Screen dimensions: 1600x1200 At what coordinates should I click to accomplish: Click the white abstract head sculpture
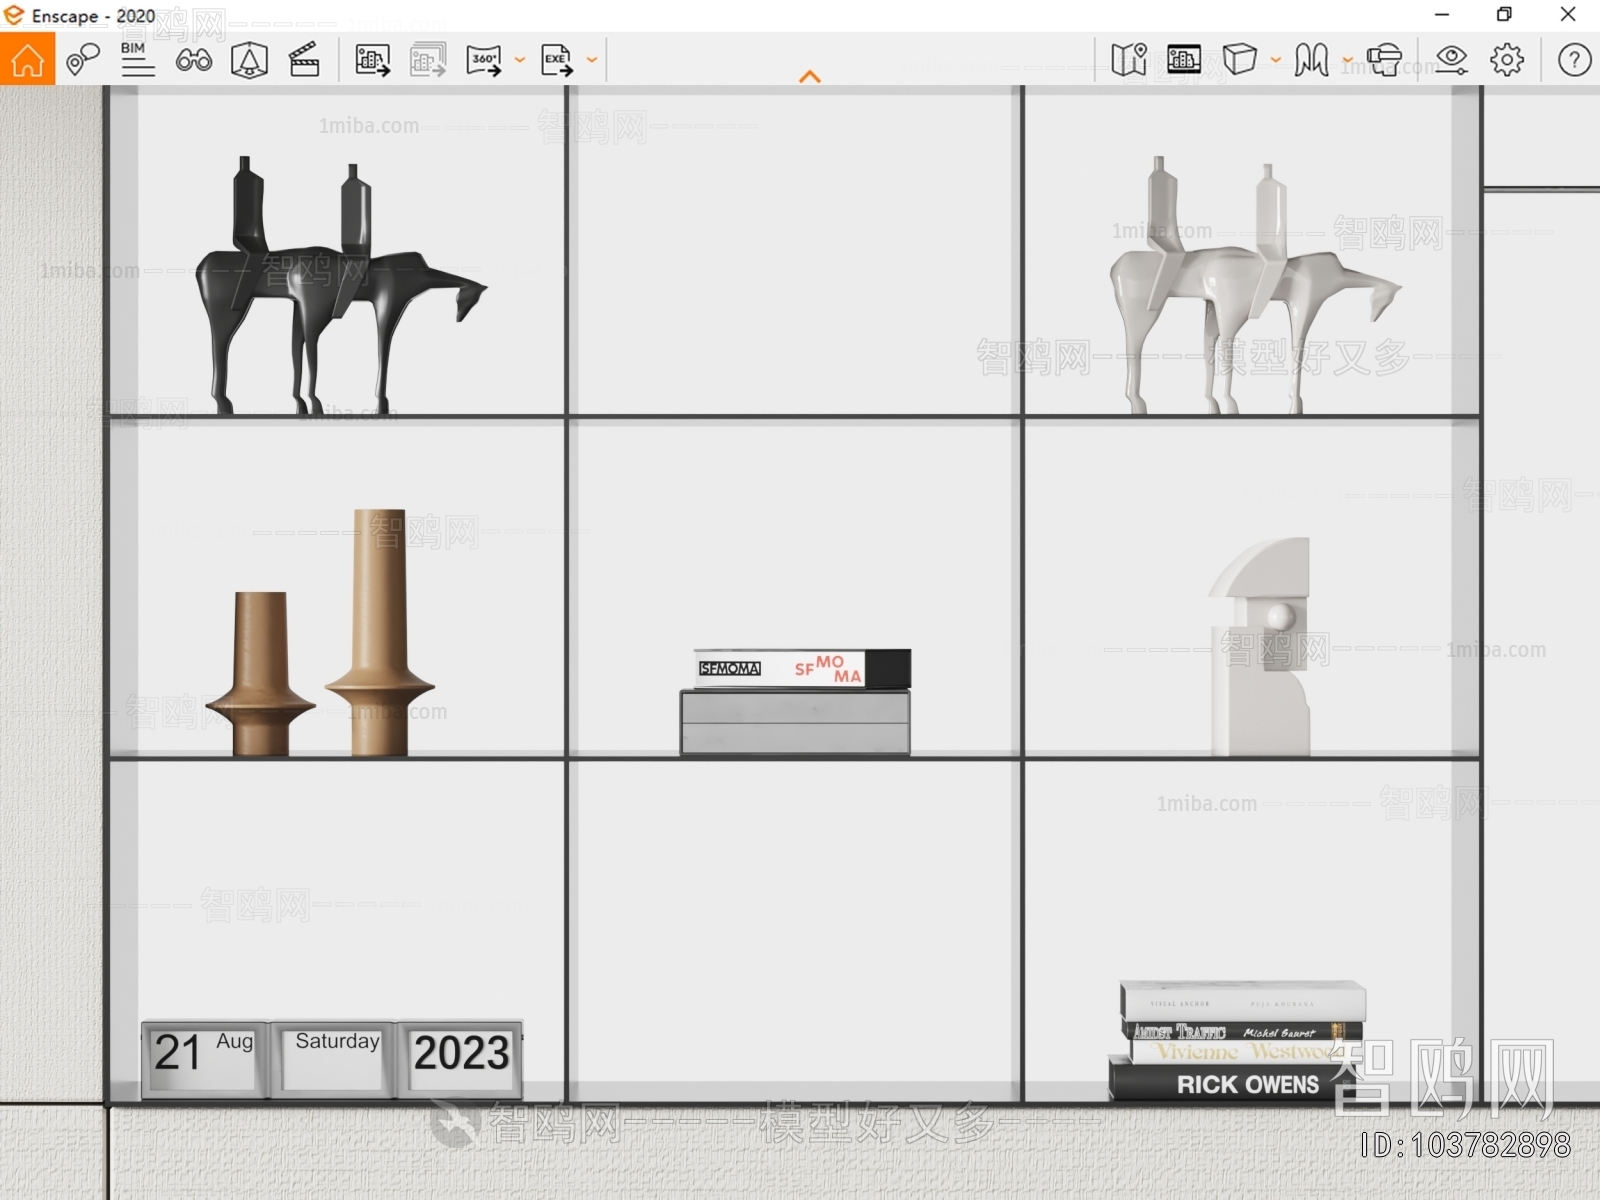tap(1260, 647)
